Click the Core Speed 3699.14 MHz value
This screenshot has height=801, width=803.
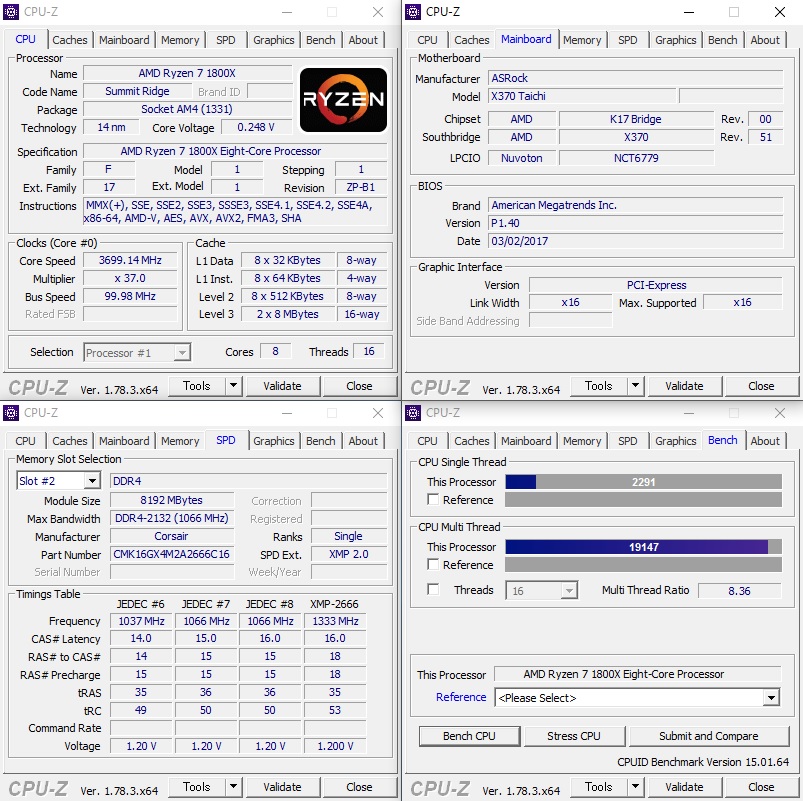click(130, 260)
